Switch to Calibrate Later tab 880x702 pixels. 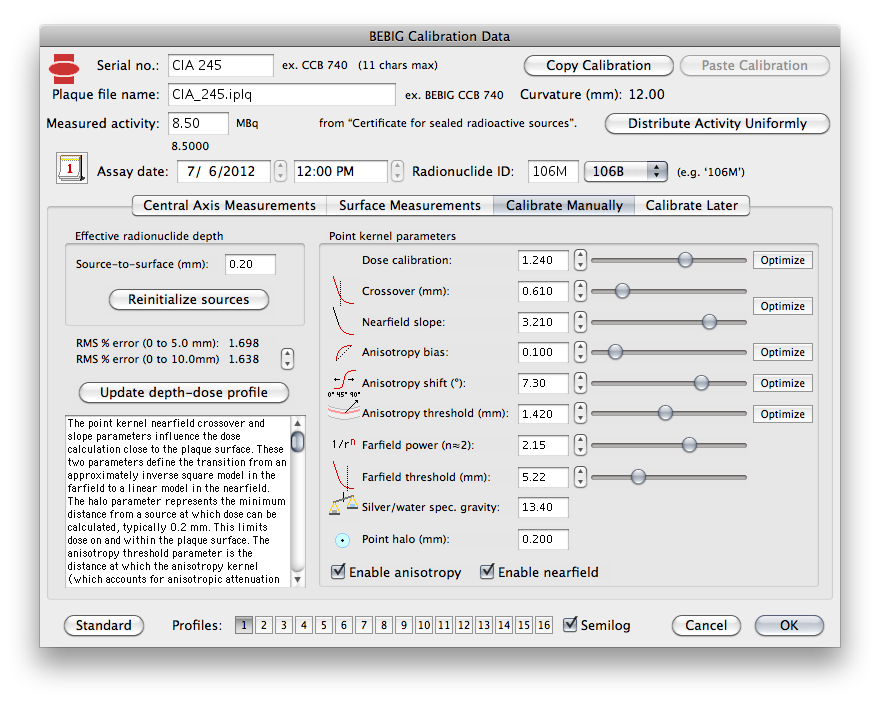[692, 205]
